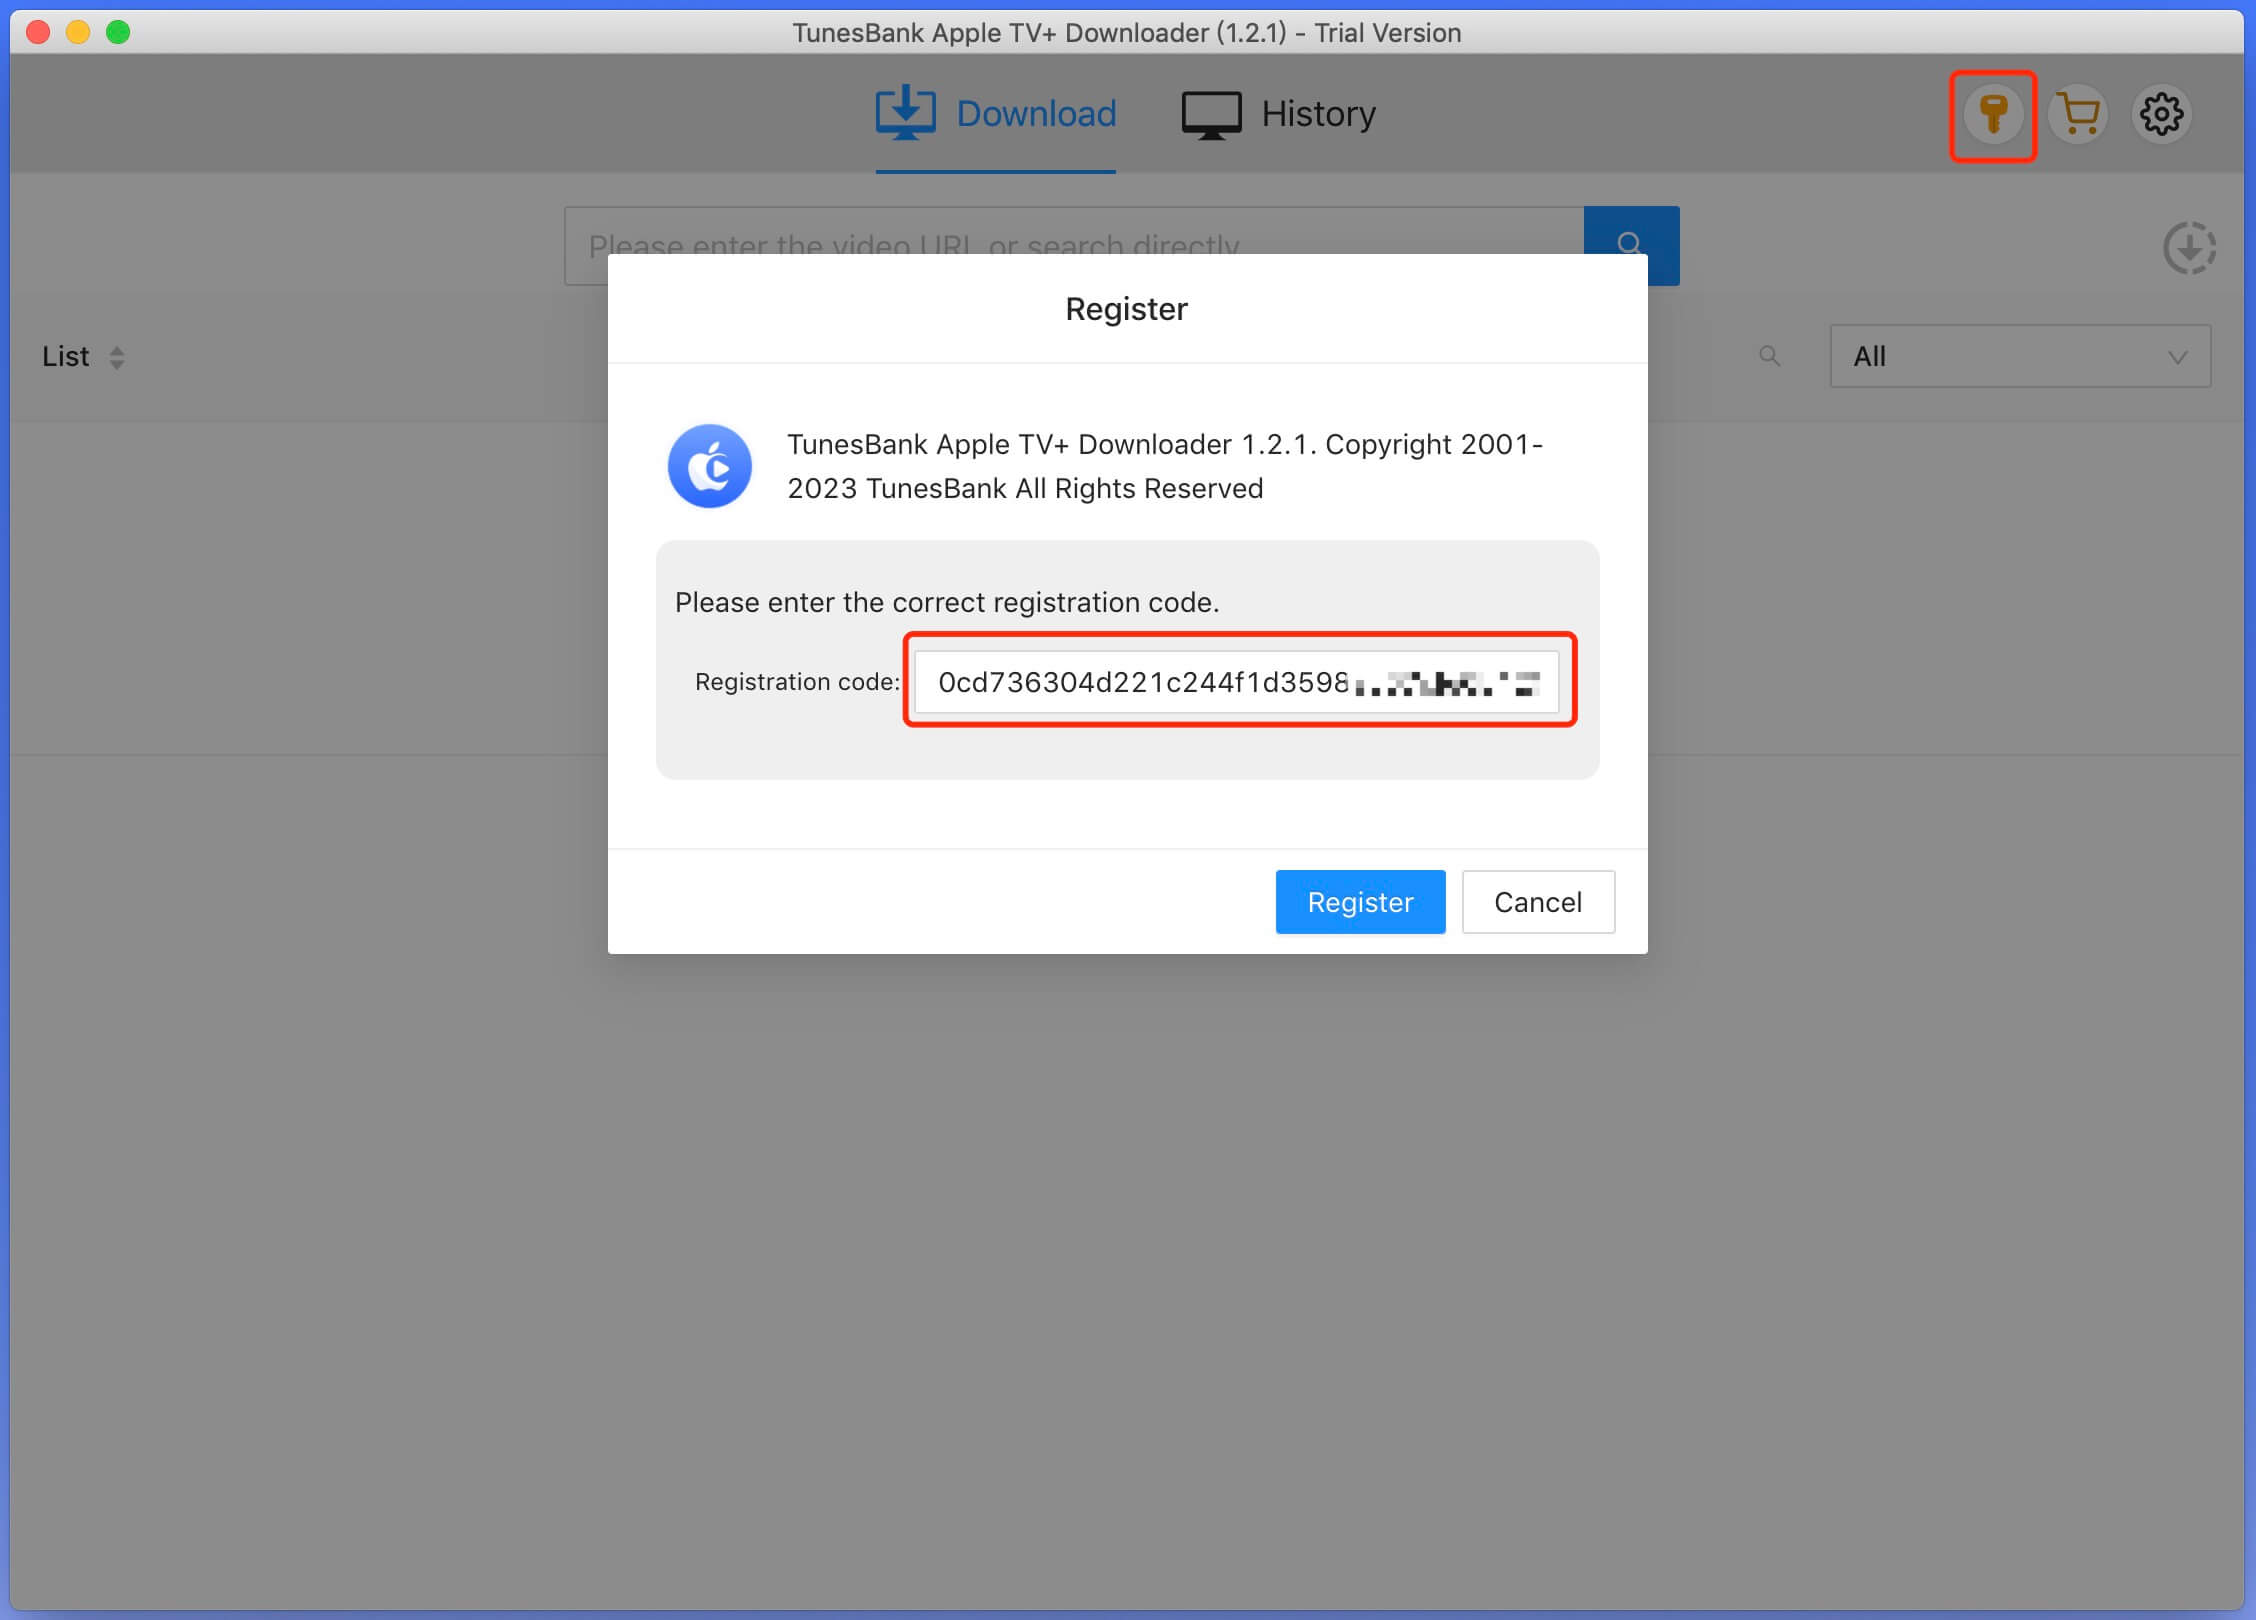Open the key registration icon
Screen dimensions: 2256x1620
click(x=1993, y=114)
